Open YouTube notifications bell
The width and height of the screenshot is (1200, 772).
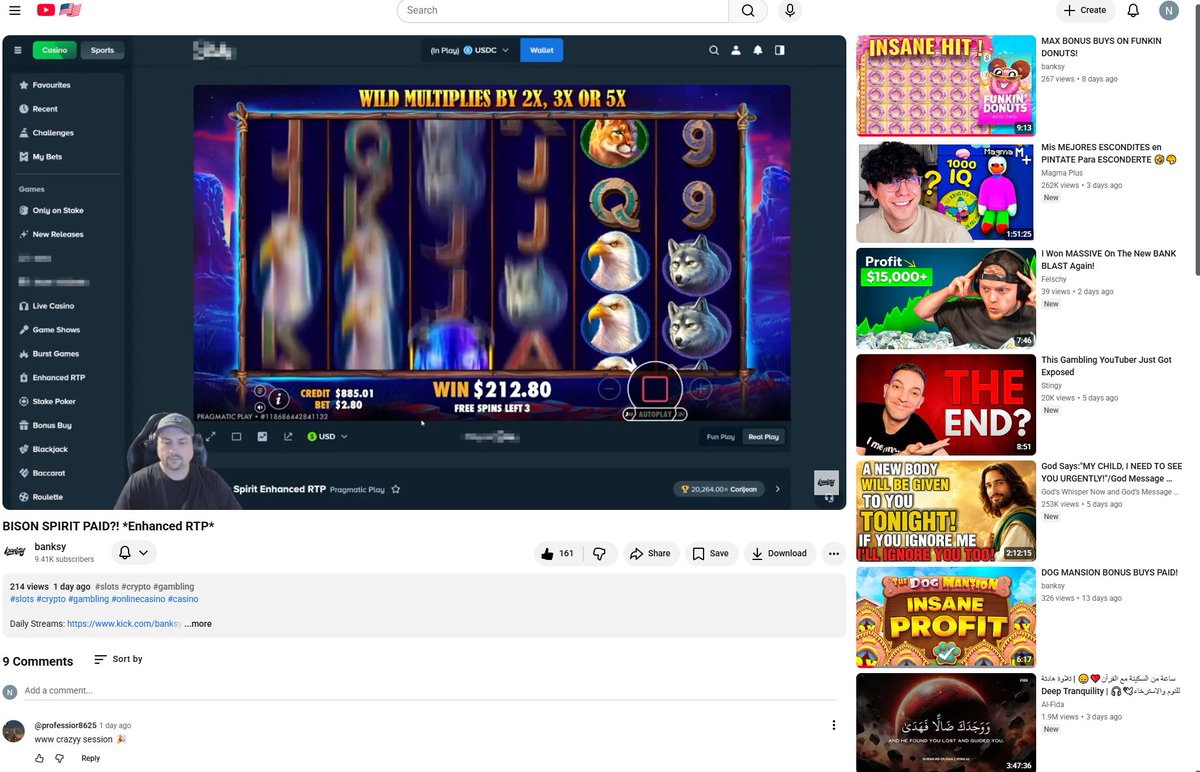pyautogui.click(x=1133, y=10)
